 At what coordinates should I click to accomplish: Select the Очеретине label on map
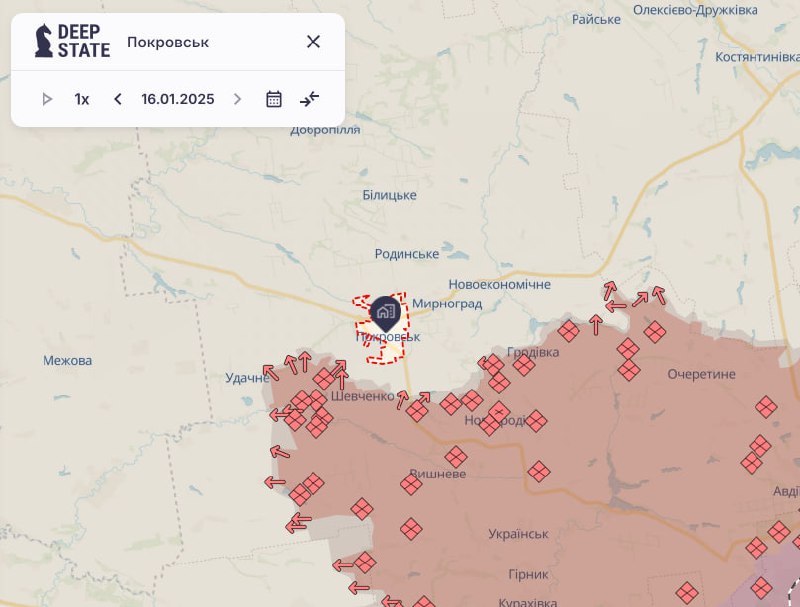701,374
